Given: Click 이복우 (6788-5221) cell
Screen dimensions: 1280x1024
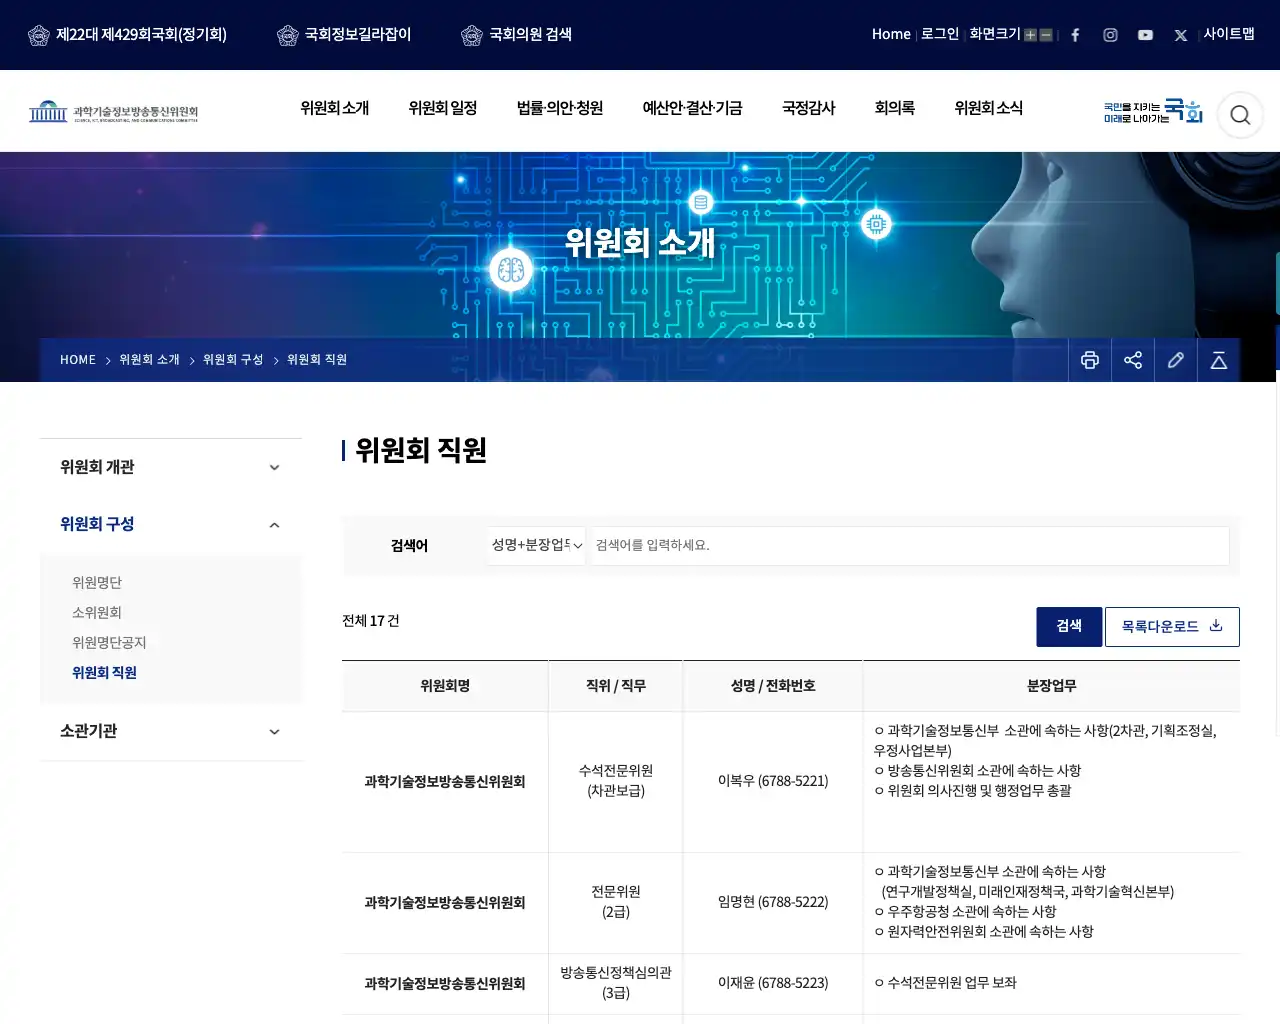Looking at the screenshot, I should point(773,781).
